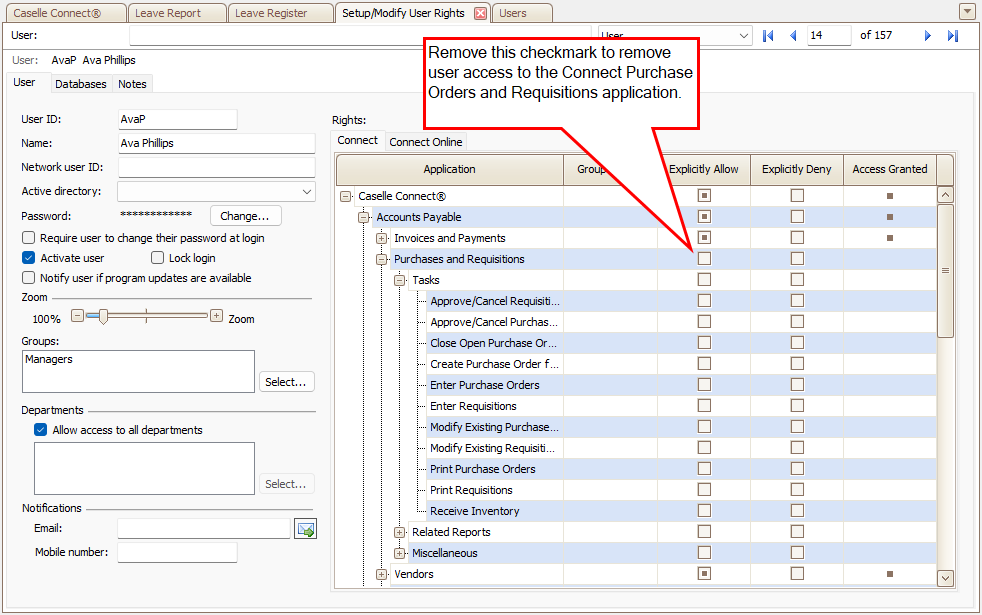The height and width of the screenshot is (615, 982).
Task: Click the send email envelope icon
Action: tap(305, 528)
